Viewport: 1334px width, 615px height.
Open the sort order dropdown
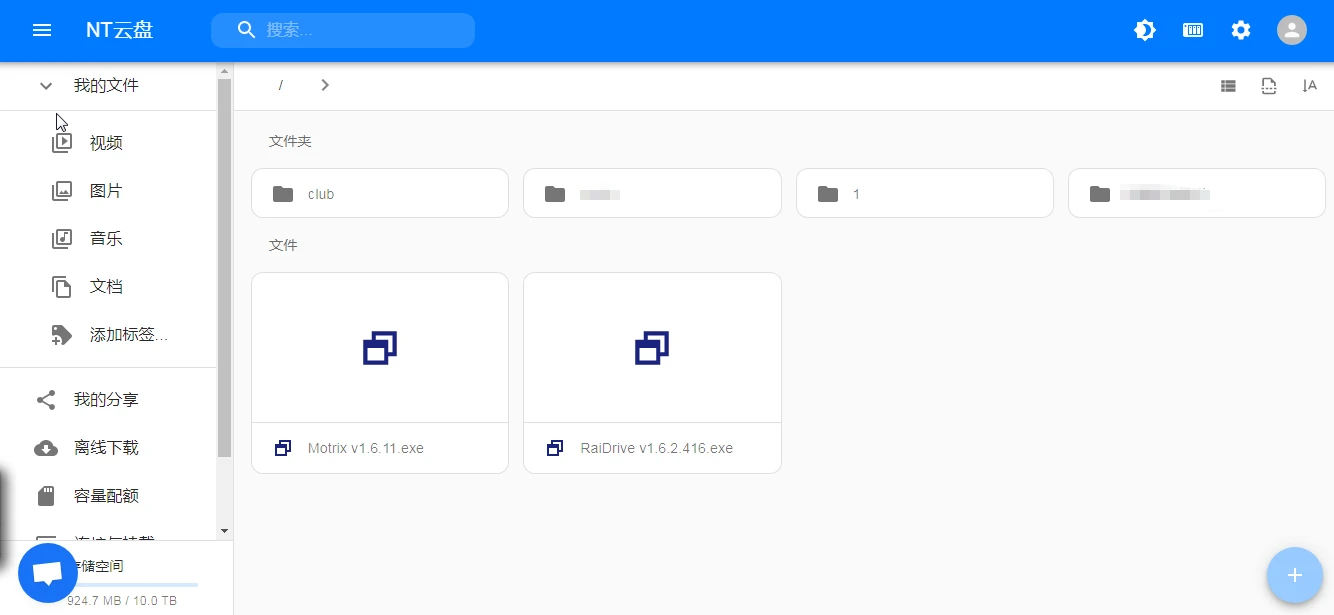pos(1310,86)
